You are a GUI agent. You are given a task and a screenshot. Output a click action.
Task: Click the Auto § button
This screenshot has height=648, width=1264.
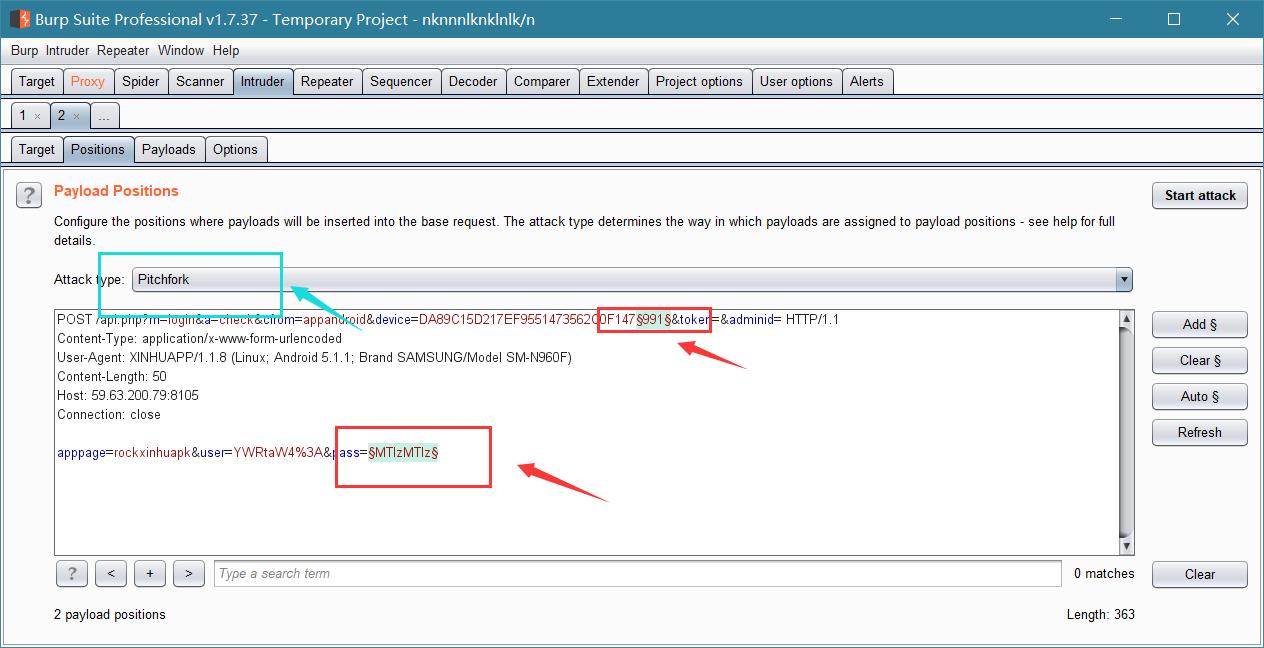(1200, 396)
